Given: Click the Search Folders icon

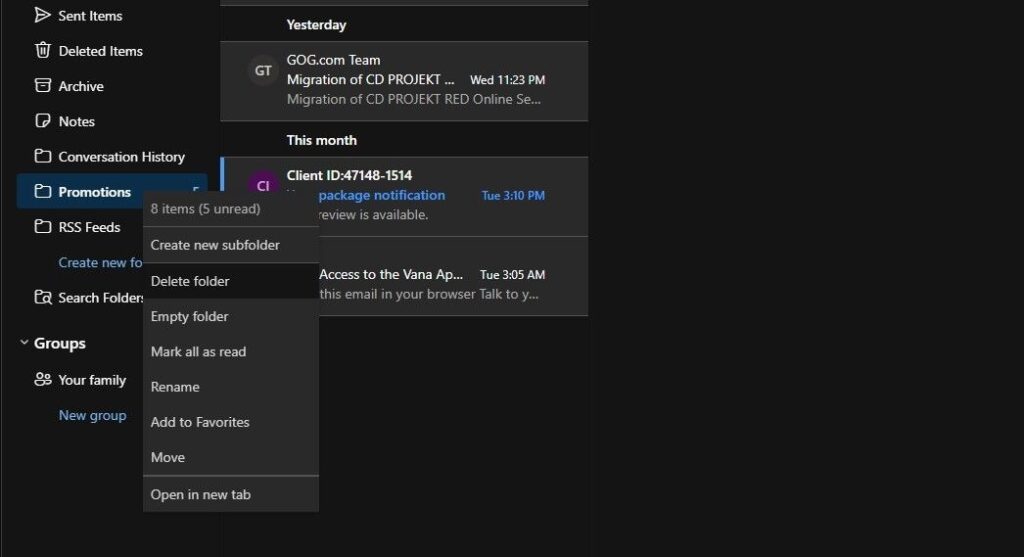Looking at the screenshot, I should pyautogui.click(x=42, y=297).
